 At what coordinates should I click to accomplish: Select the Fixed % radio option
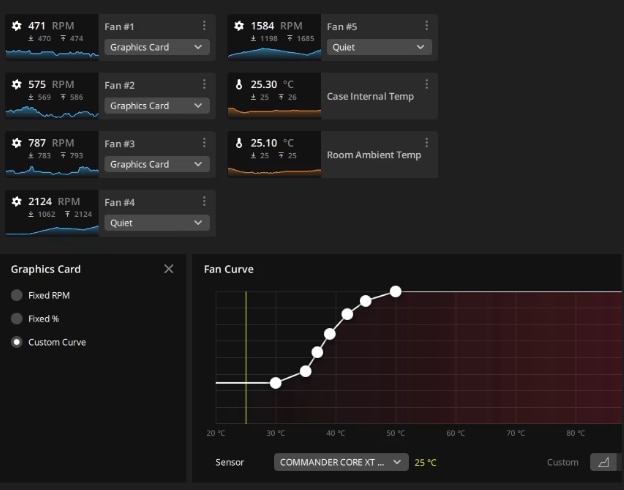(x=17, y=319)
